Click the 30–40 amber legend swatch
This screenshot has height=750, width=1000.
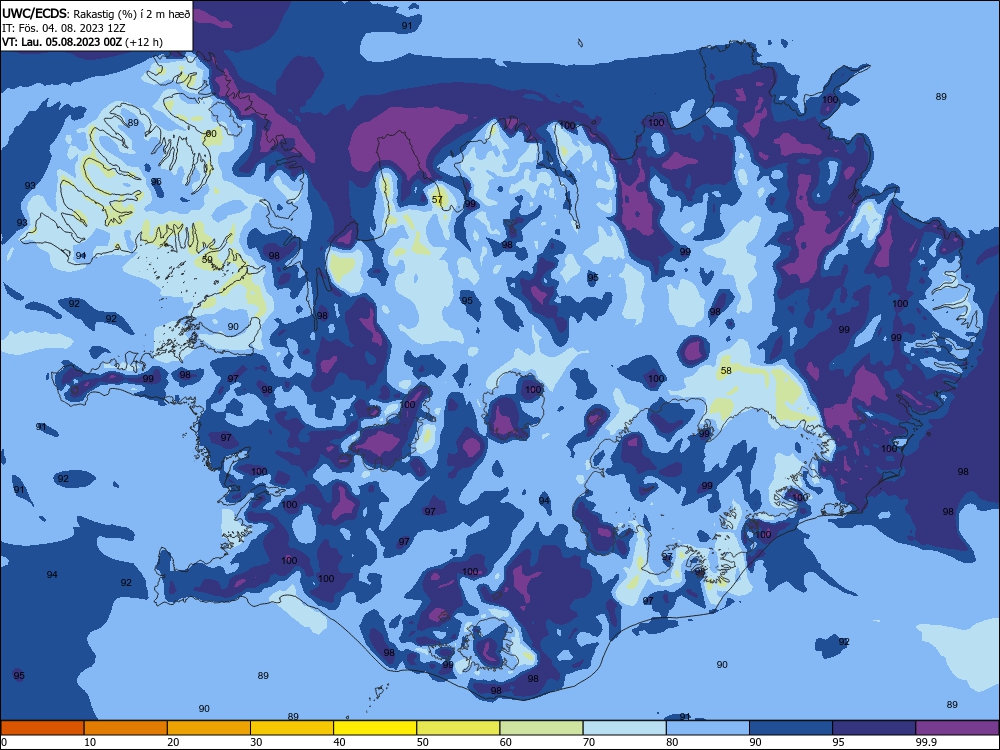pos(292,728)
